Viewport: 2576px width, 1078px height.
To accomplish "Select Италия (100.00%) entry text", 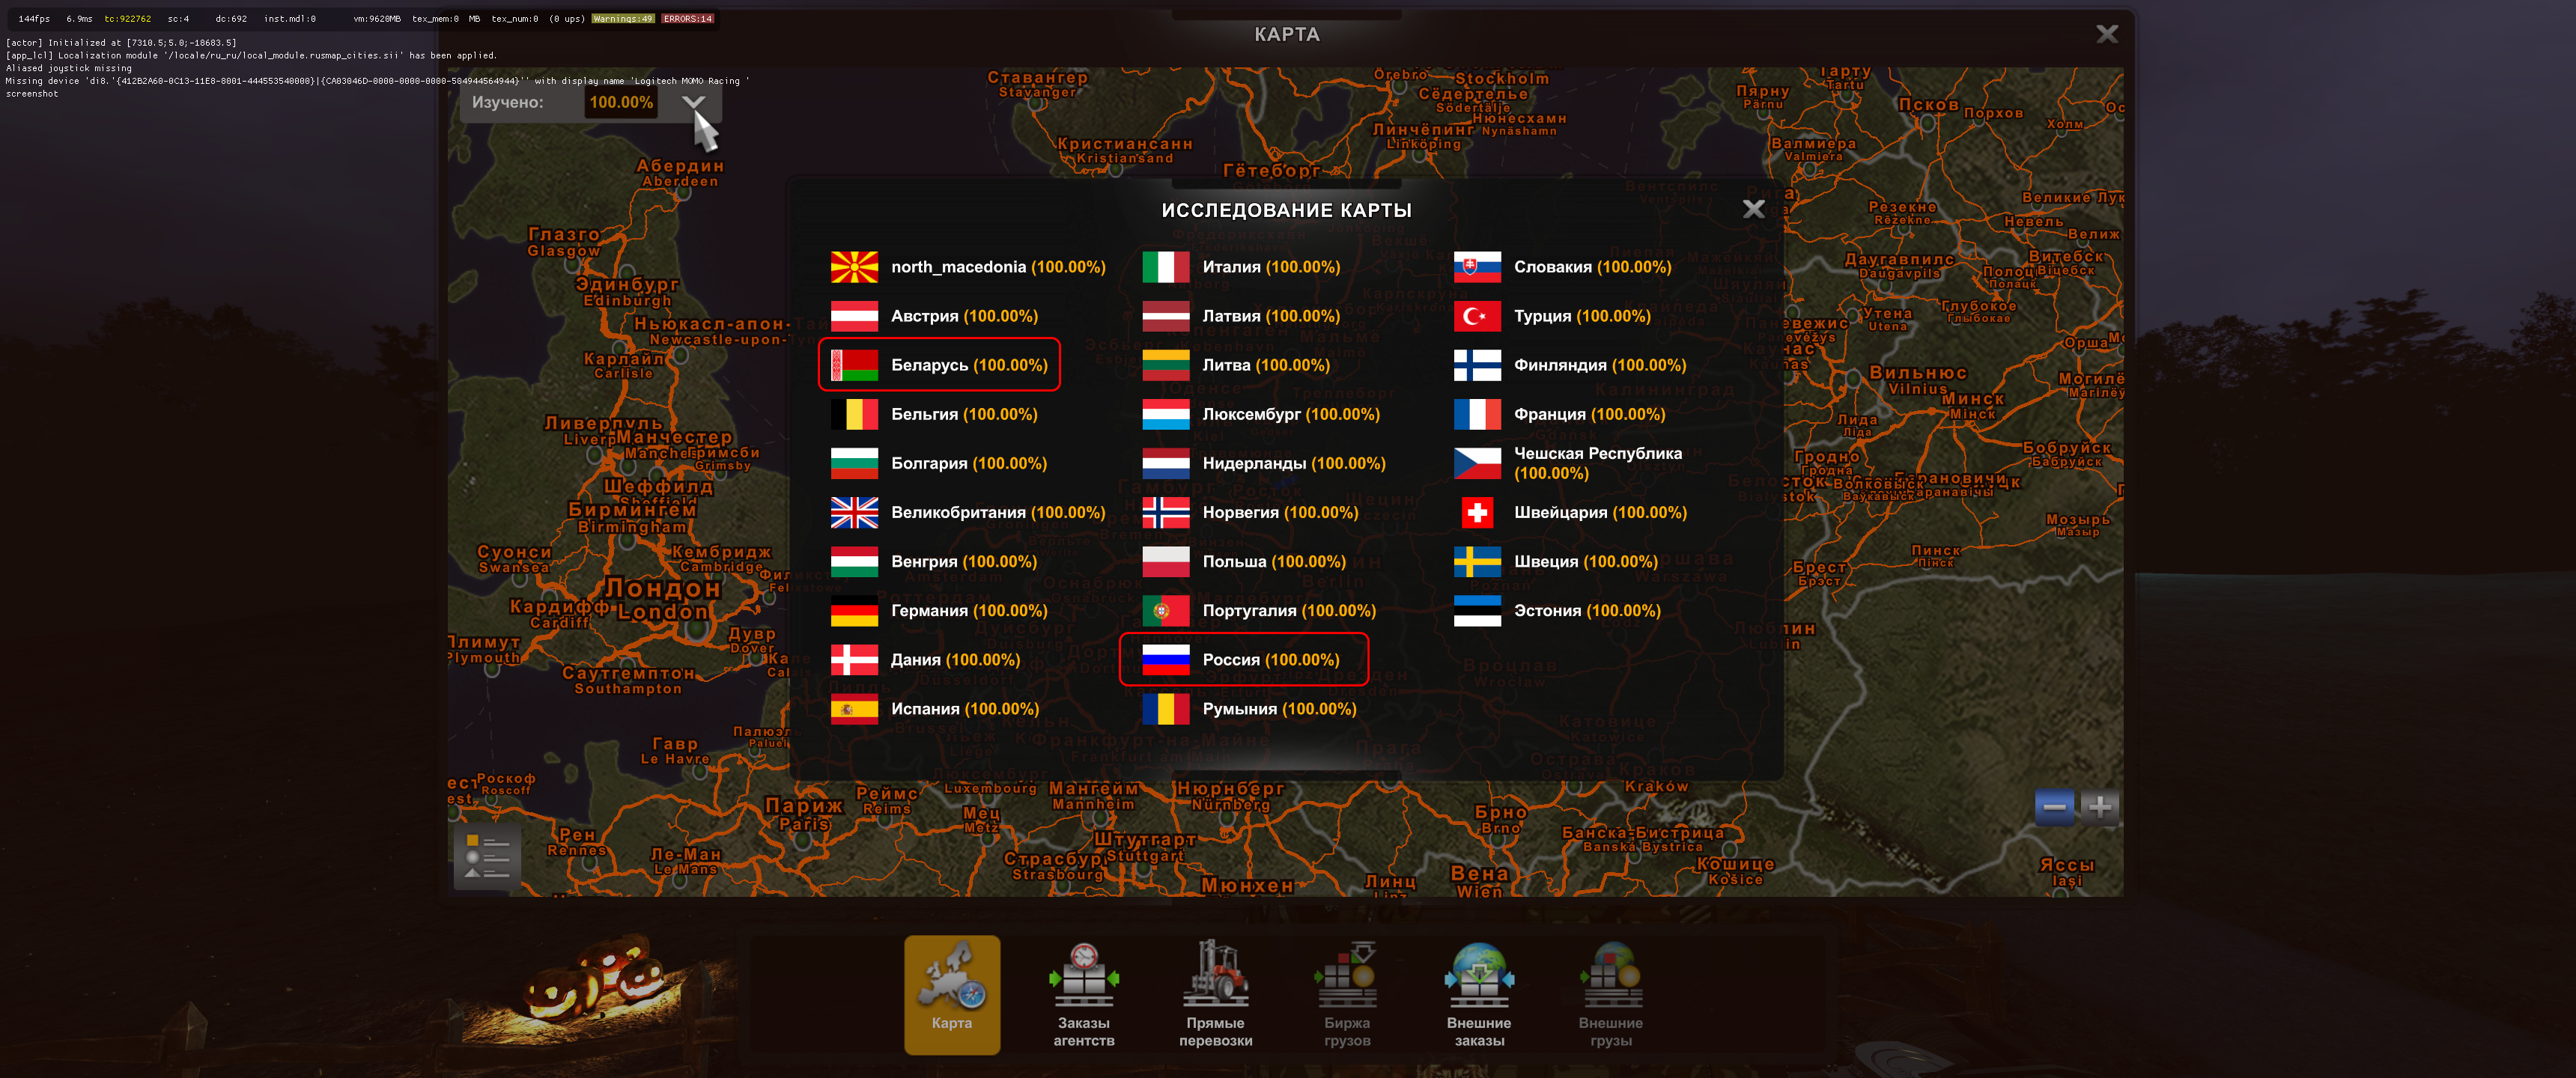I will click(1271, 267).
